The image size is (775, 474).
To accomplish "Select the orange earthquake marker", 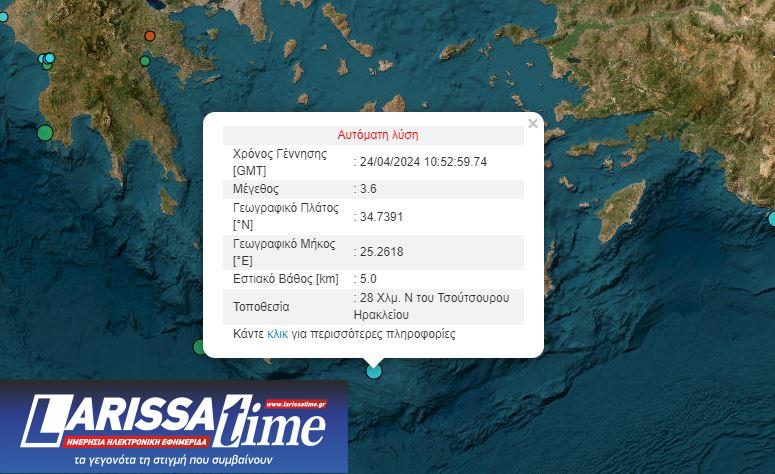I will click(x=150, y=36).
